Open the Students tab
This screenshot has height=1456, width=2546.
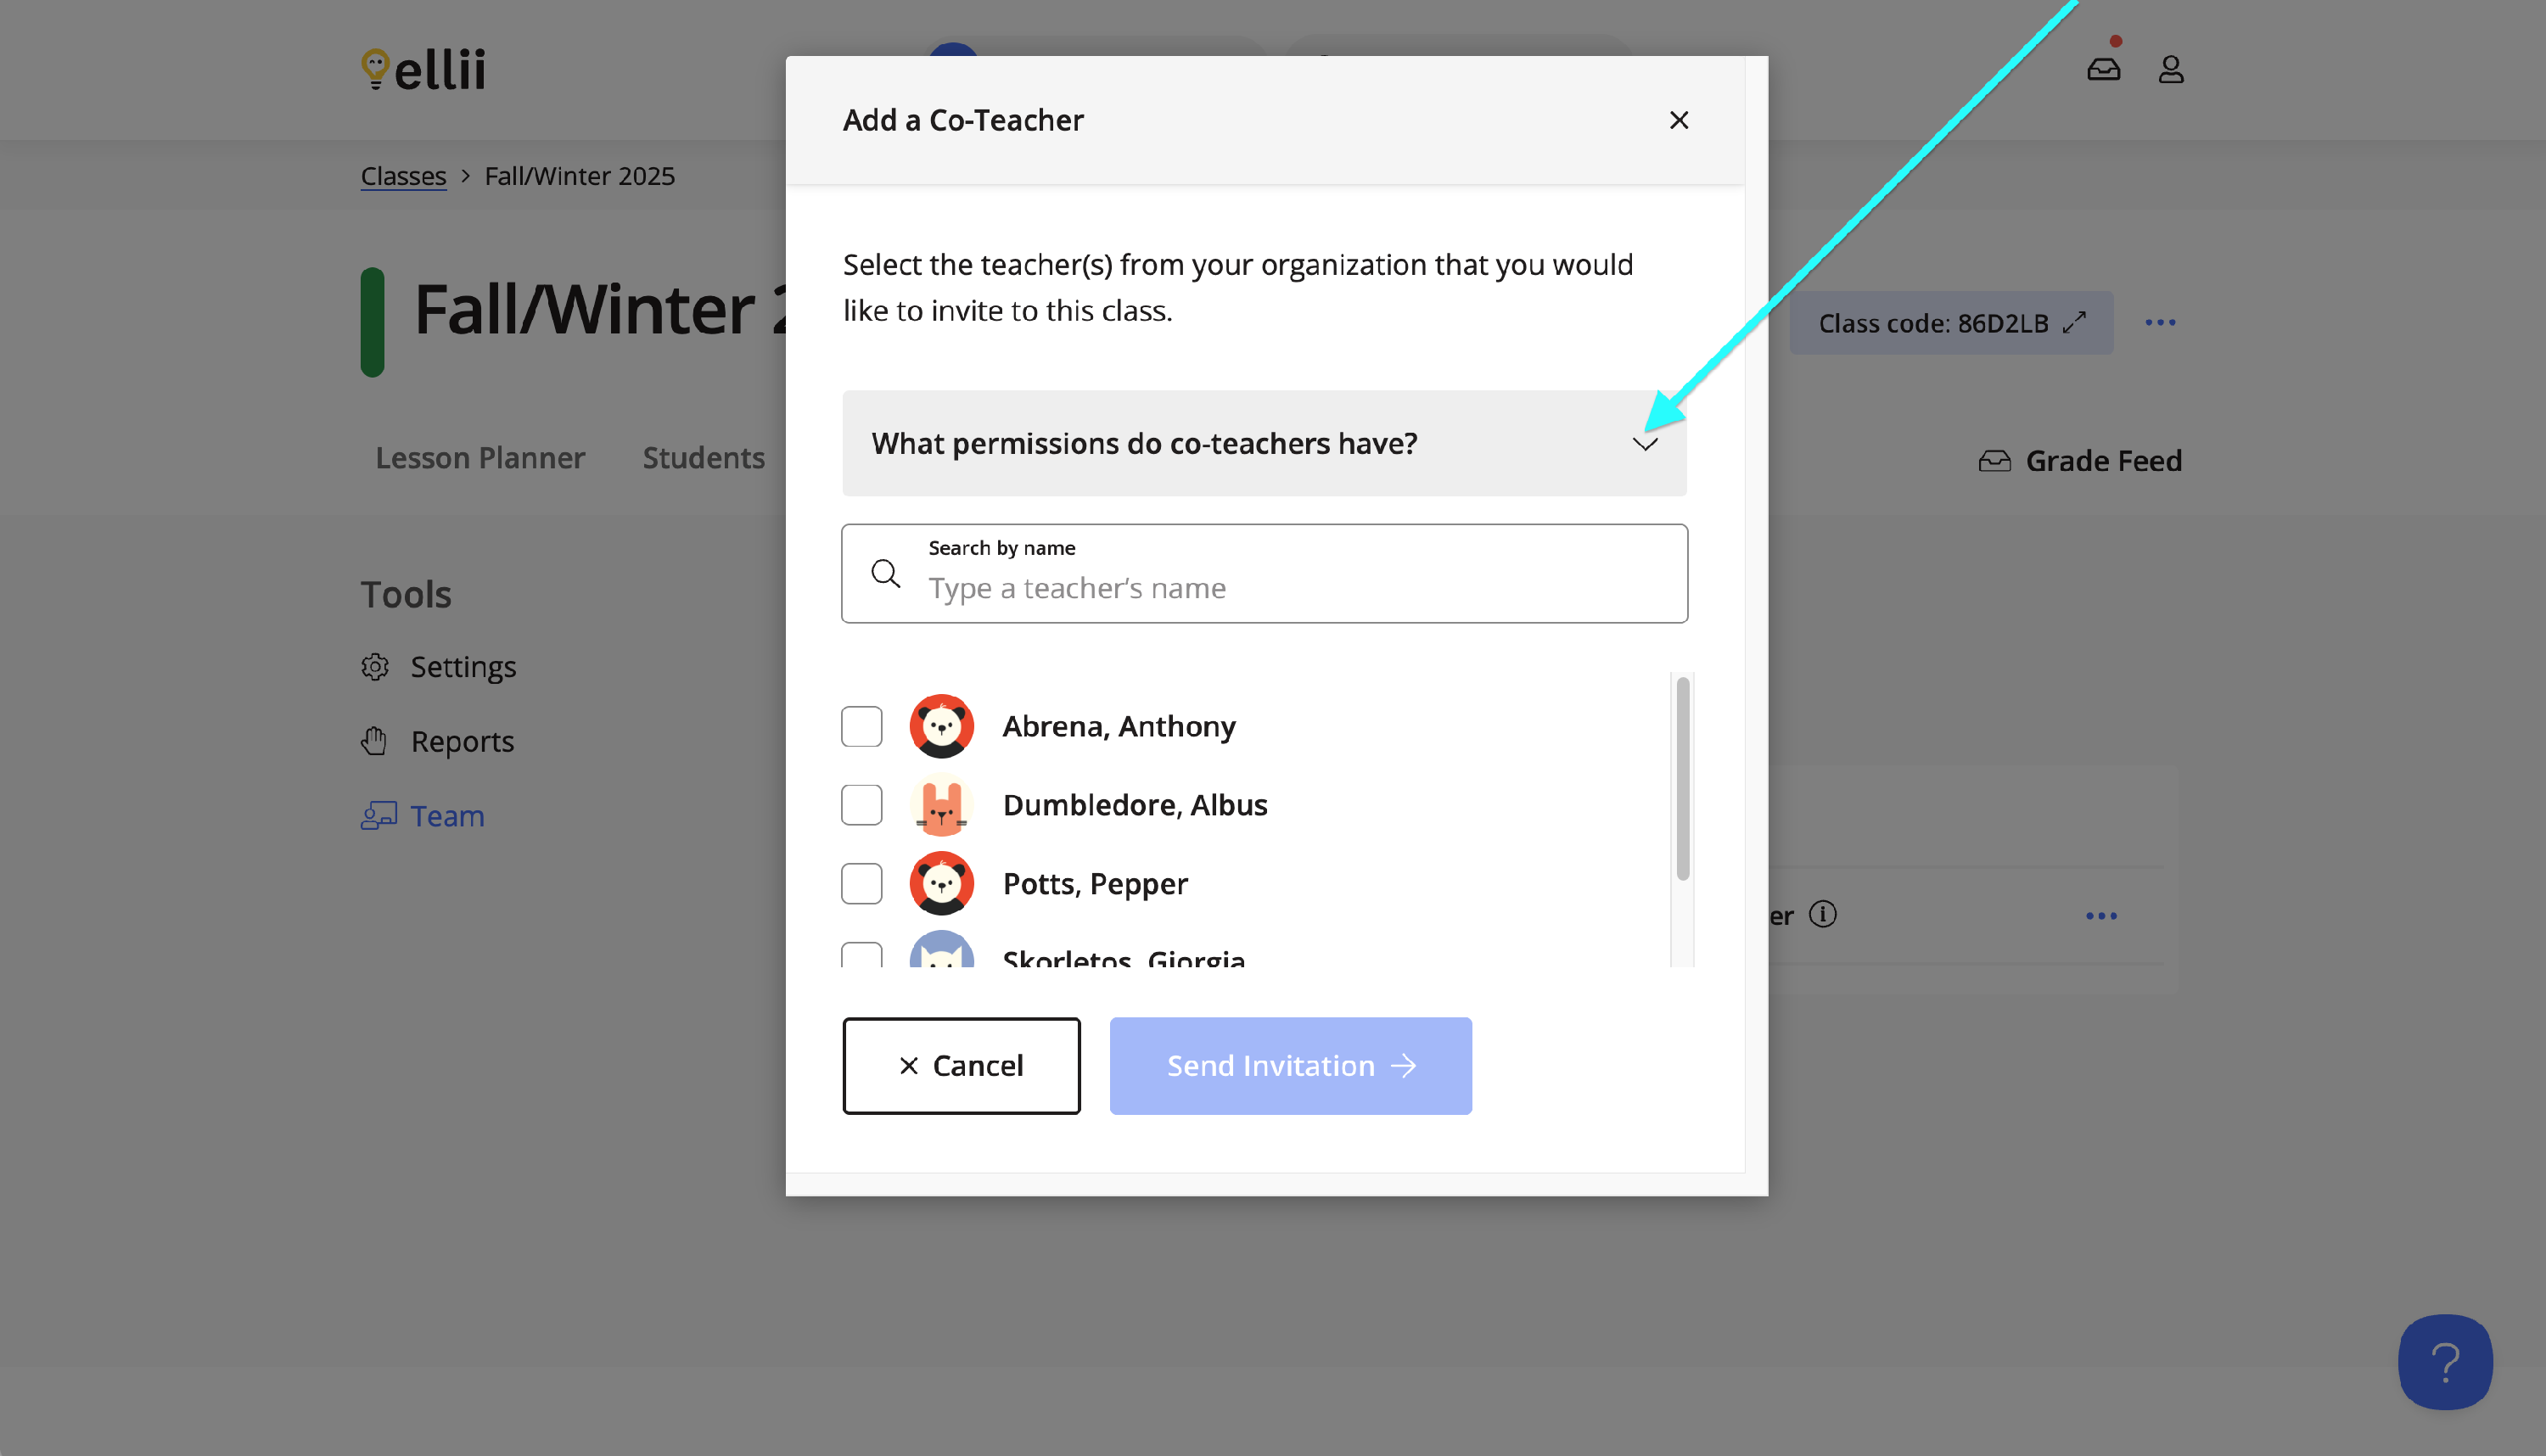click(703, 458)
